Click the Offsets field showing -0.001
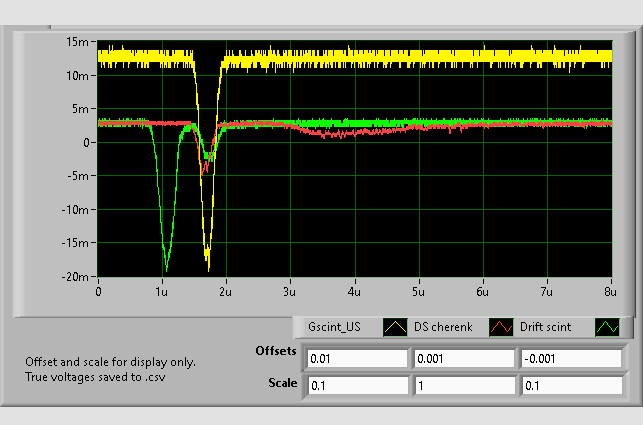The width and height of the screenshot is (643, 425). click(569, 358)
